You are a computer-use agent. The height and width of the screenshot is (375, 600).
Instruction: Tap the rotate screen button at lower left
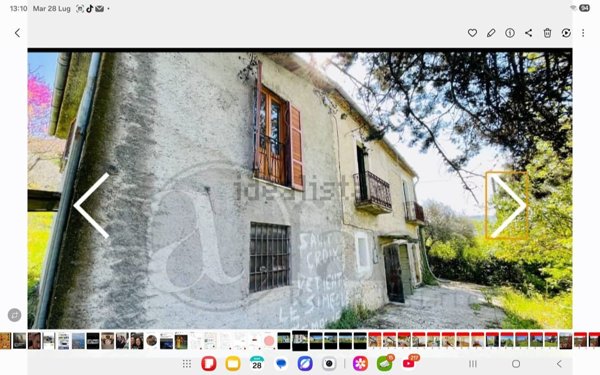15,315
